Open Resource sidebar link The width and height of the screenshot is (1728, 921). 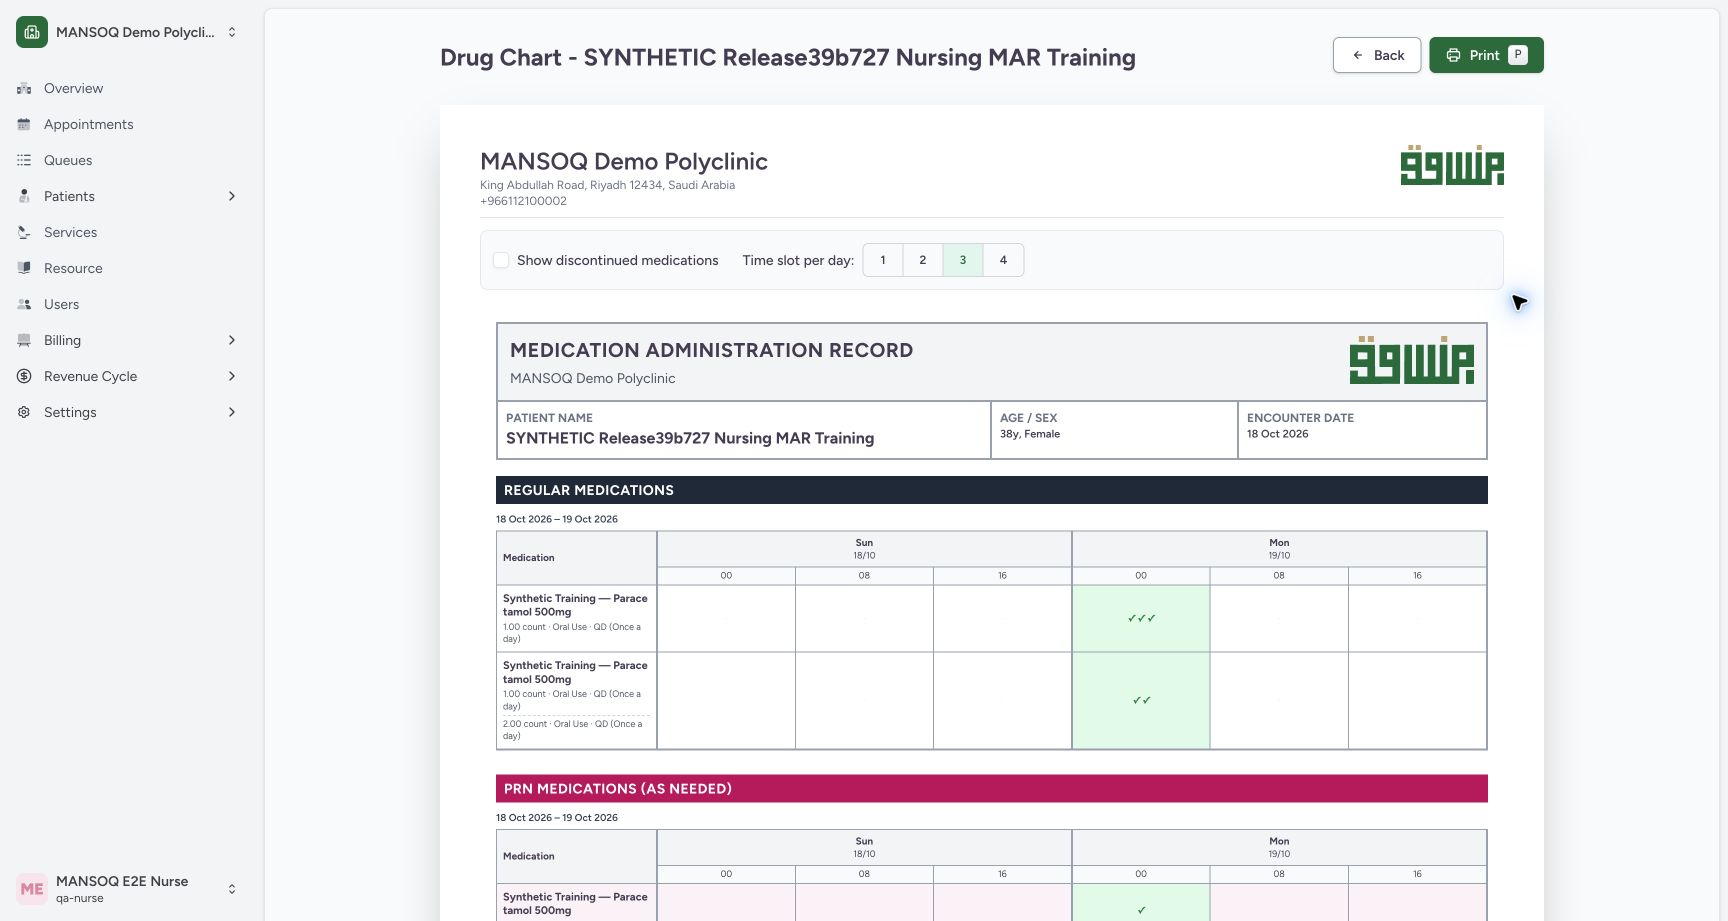(73, 268)
